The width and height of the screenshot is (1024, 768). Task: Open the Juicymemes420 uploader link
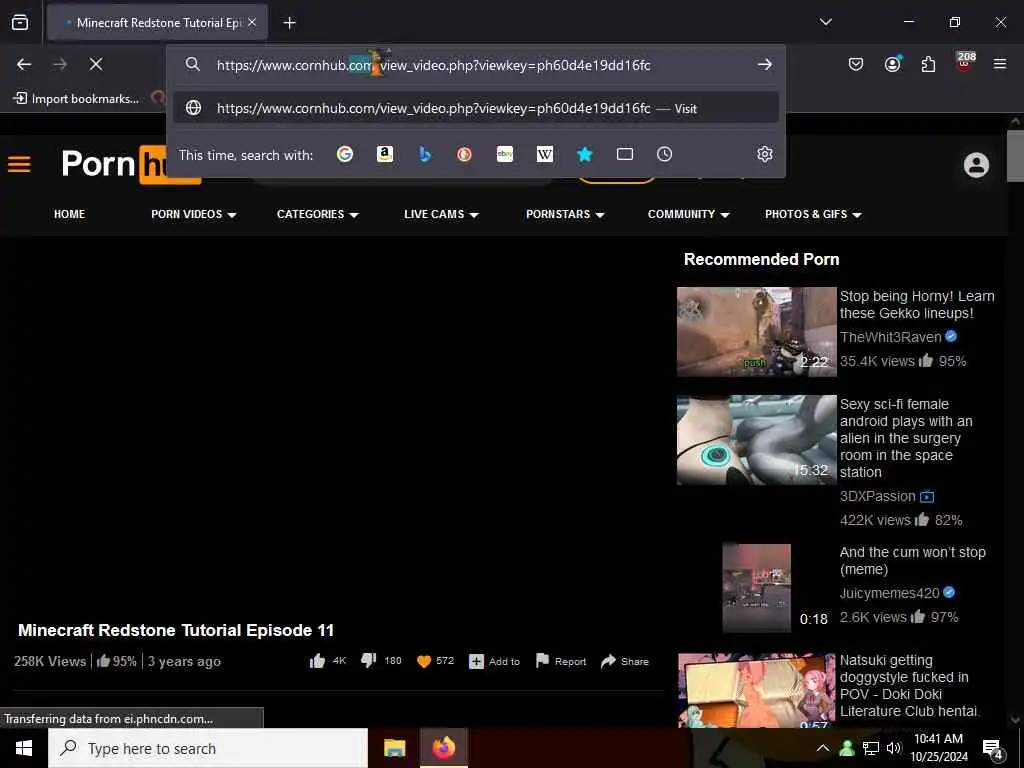point(889,593)
